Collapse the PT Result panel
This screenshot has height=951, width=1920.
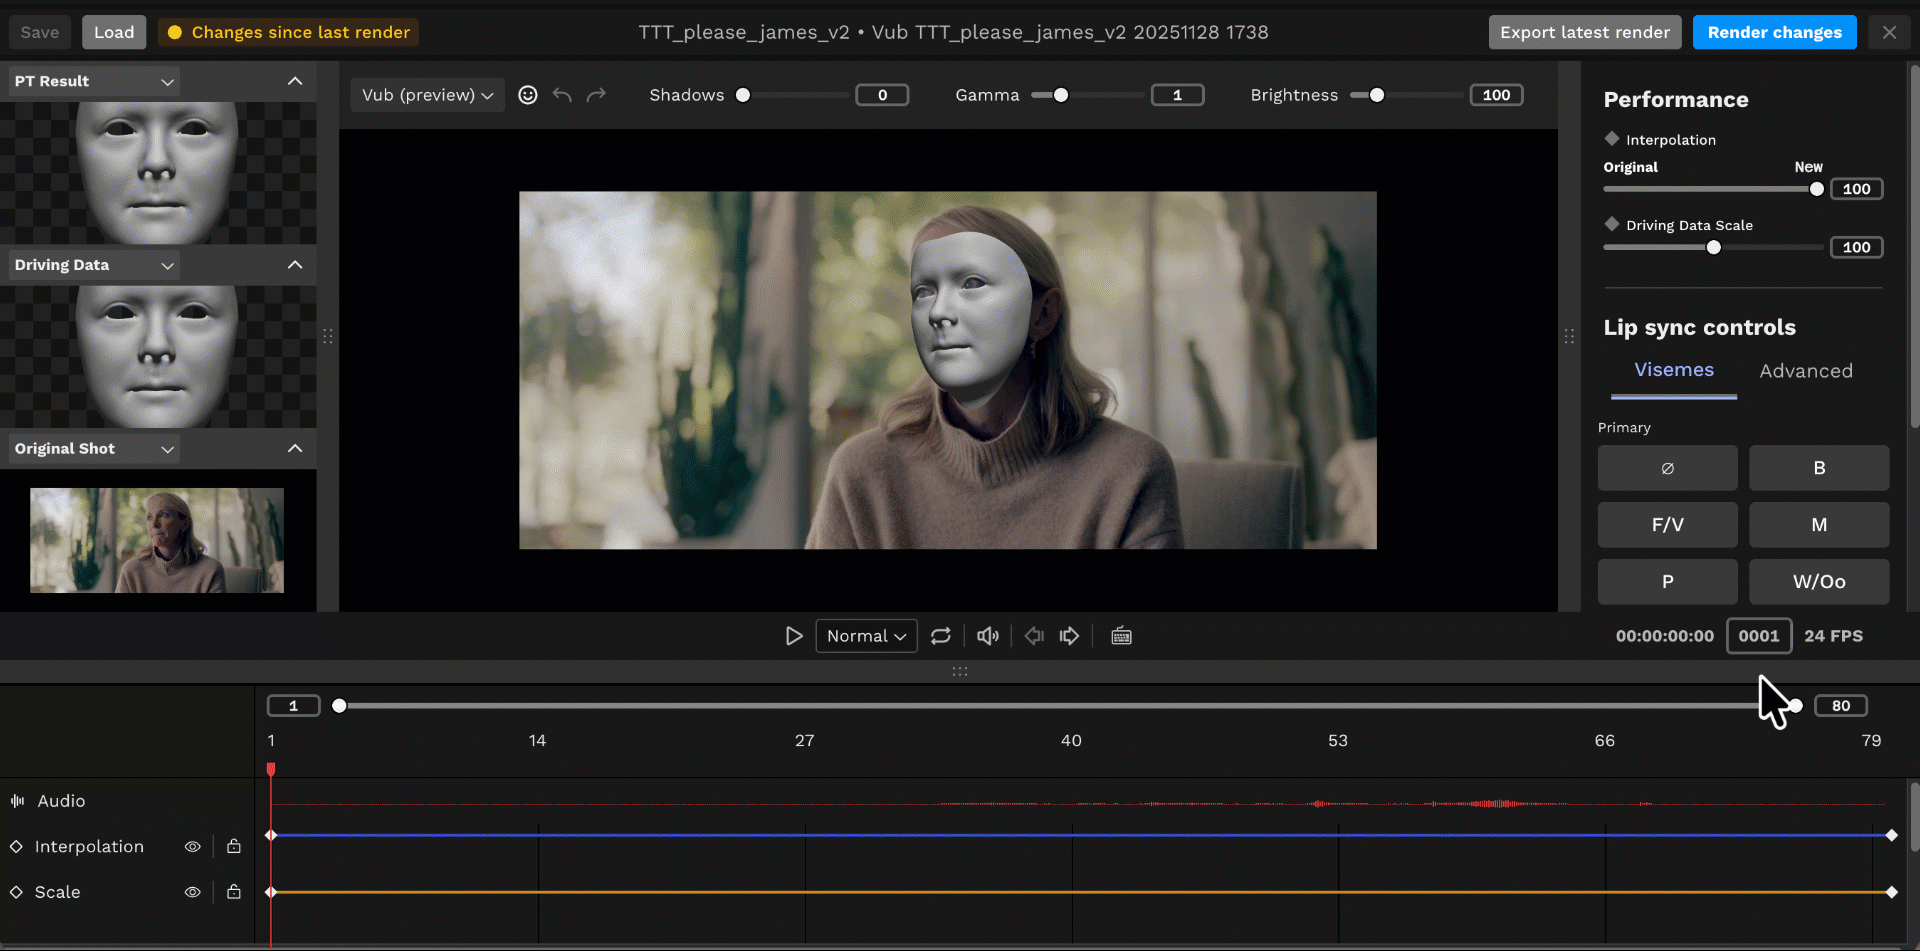(295, 81)
